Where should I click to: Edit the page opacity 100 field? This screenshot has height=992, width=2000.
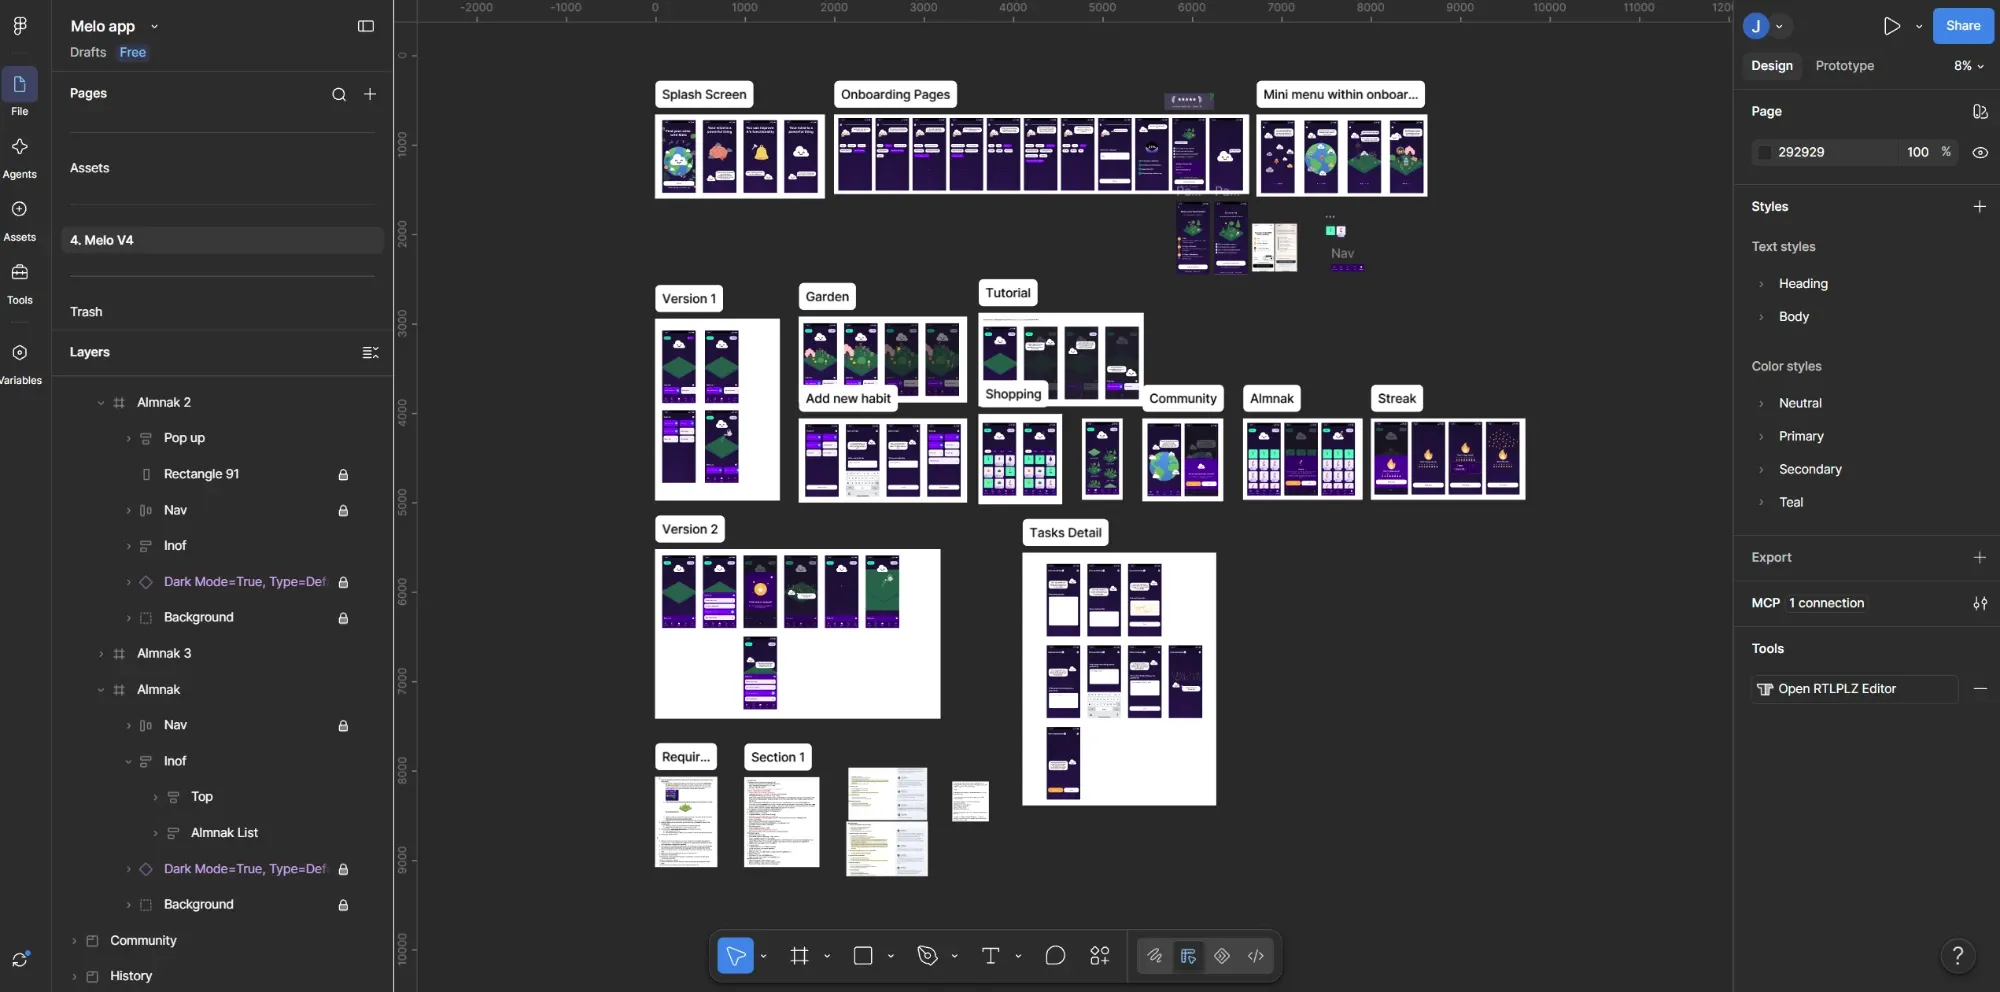coord(1917,152)
